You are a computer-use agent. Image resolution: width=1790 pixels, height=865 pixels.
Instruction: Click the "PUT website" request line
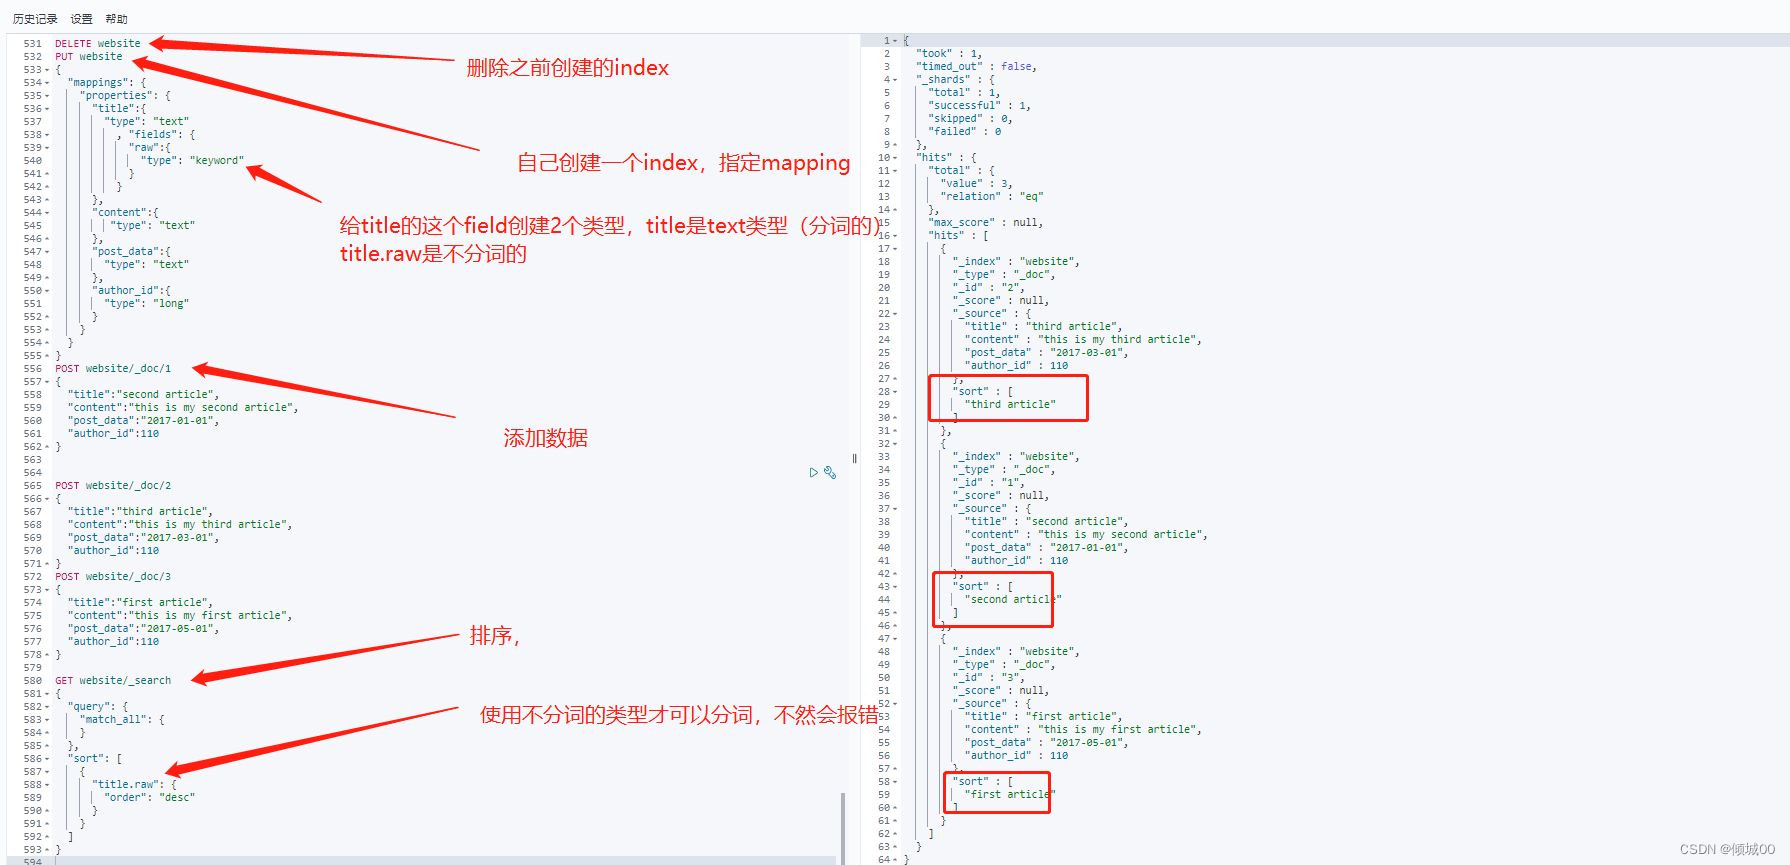coord(89,57)
